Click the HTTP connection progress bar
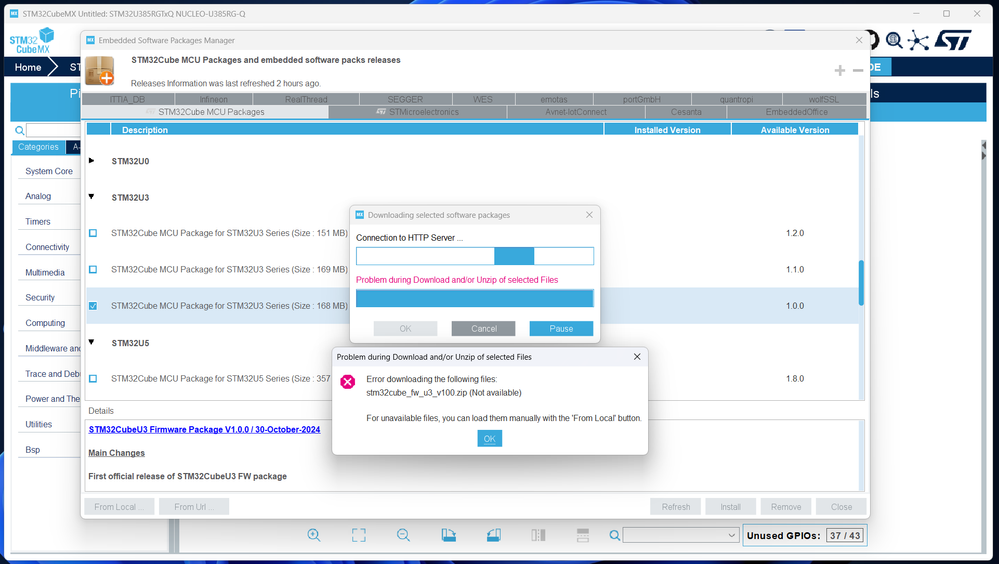This screenshot has width=999, height=564. coord(475,256)
